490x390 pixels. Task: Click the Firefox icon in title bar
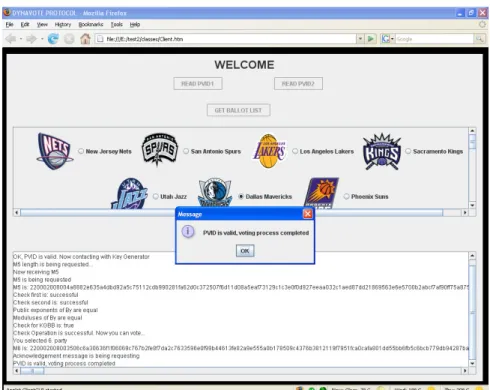(x=7, y=13)
